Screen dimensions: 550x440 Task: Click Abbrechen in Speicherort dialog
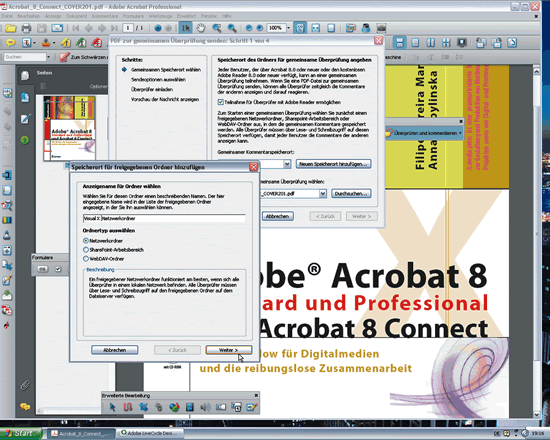(114, 350)
